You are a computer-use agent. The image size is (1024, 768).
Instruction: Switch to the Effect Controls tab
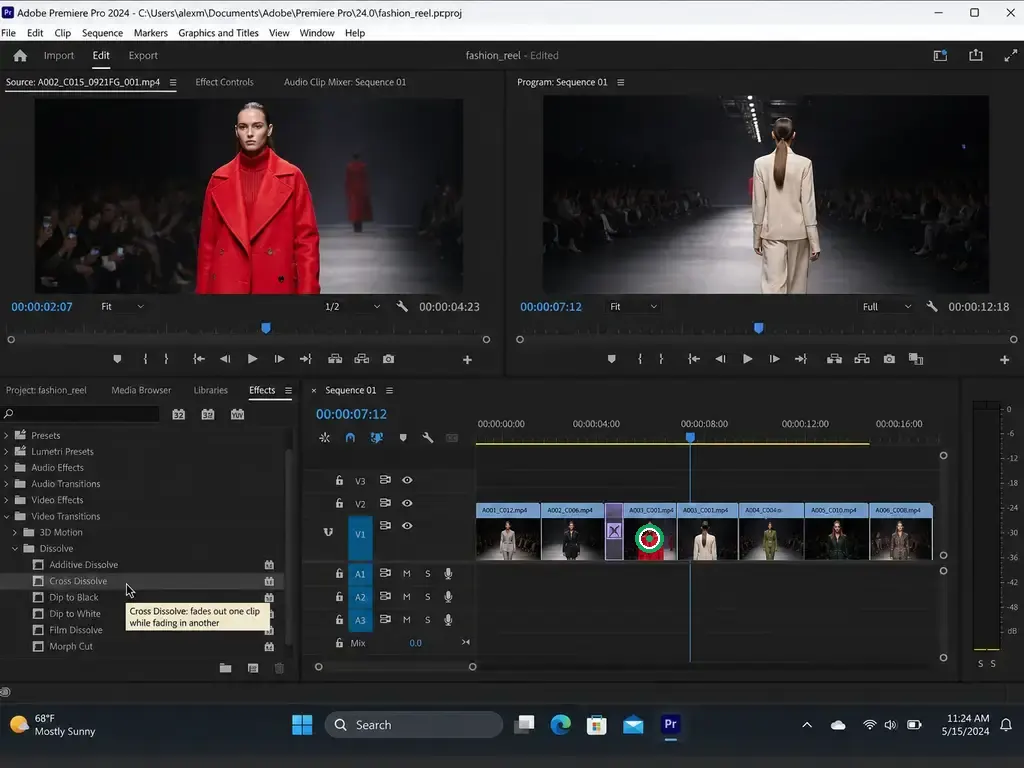tap(224, 82)
